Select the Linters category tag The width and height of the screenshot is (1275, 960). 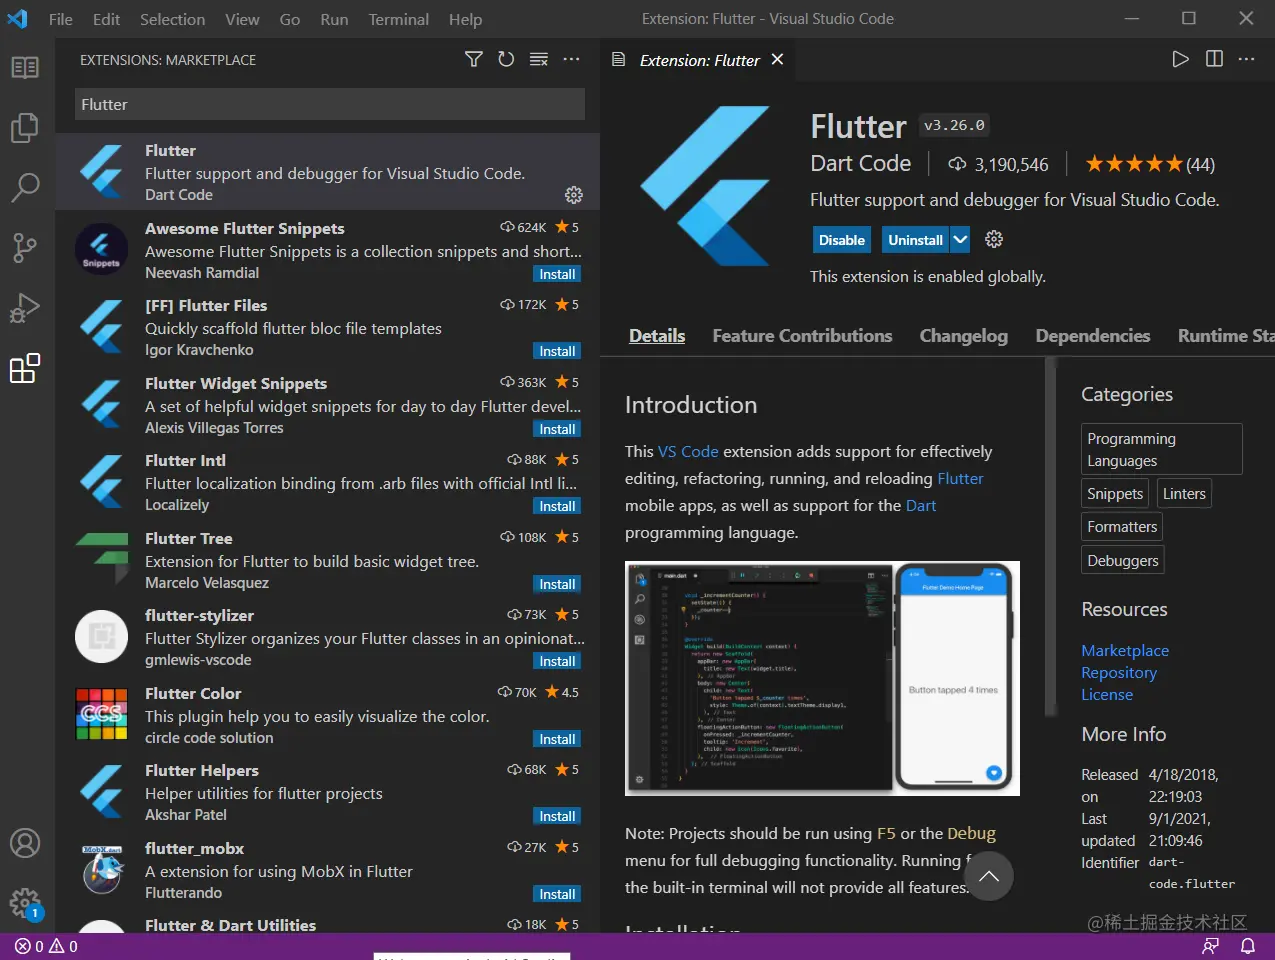(1184, 494)
